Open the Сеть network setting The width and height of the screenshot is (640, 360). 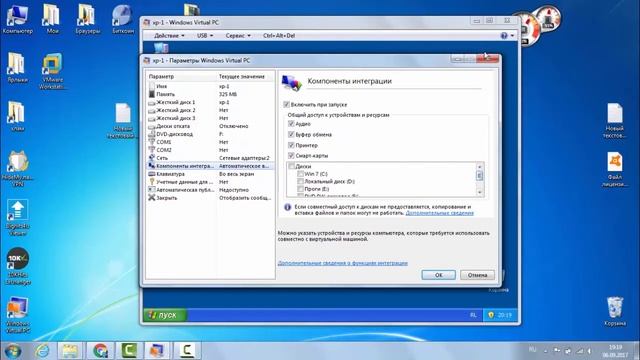(210, 158)
